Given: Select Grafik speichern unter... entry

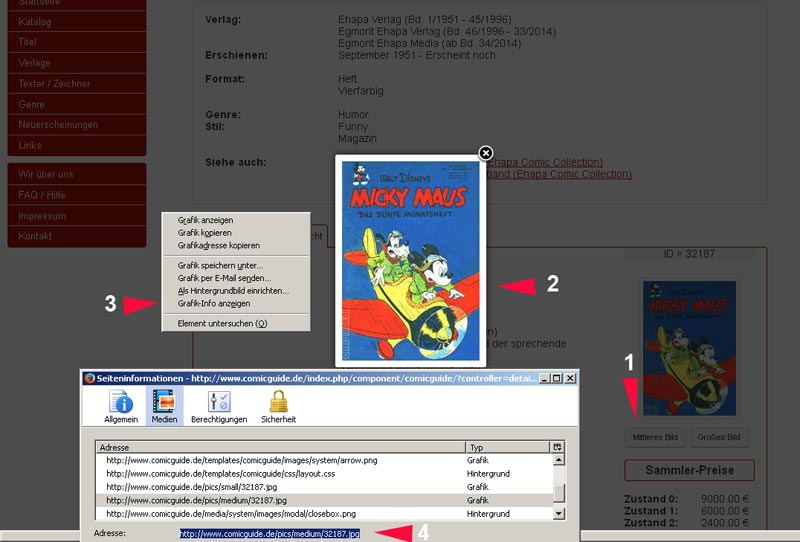Looking at the screenshot, I should 220,265.
